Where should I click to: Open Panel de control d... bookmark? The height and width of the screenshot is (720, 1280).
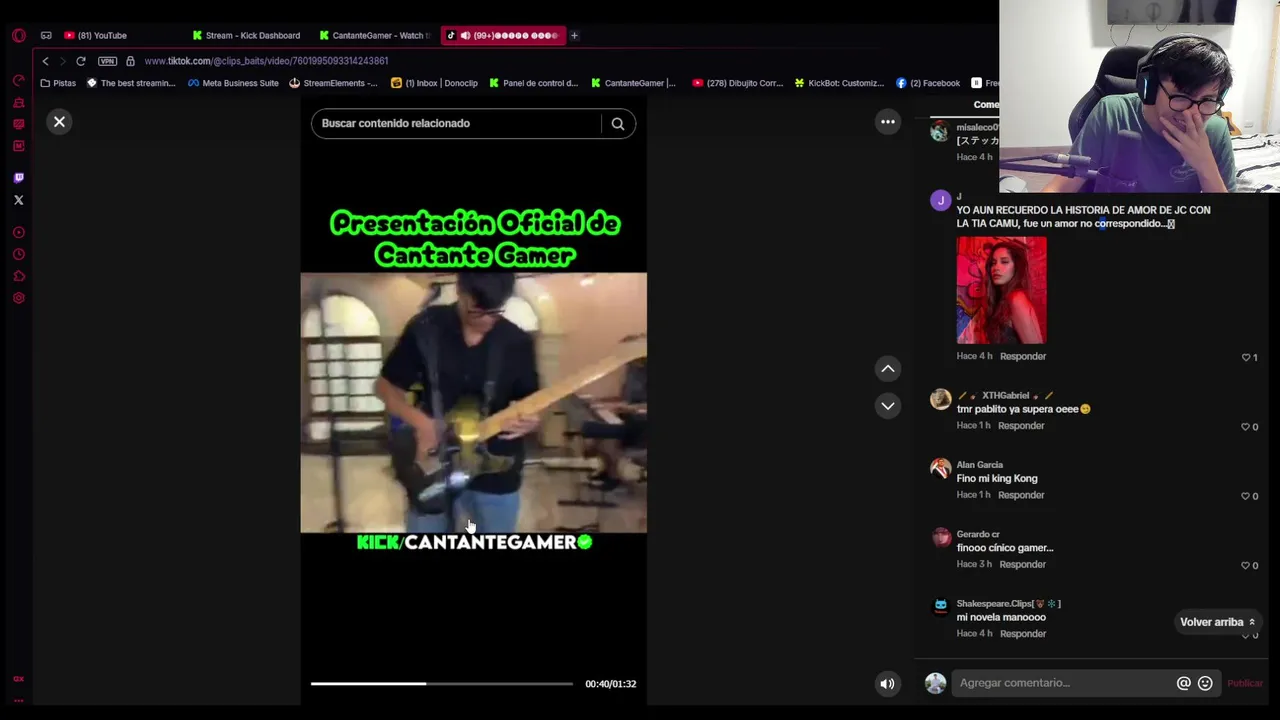click(x=533, y=83)
